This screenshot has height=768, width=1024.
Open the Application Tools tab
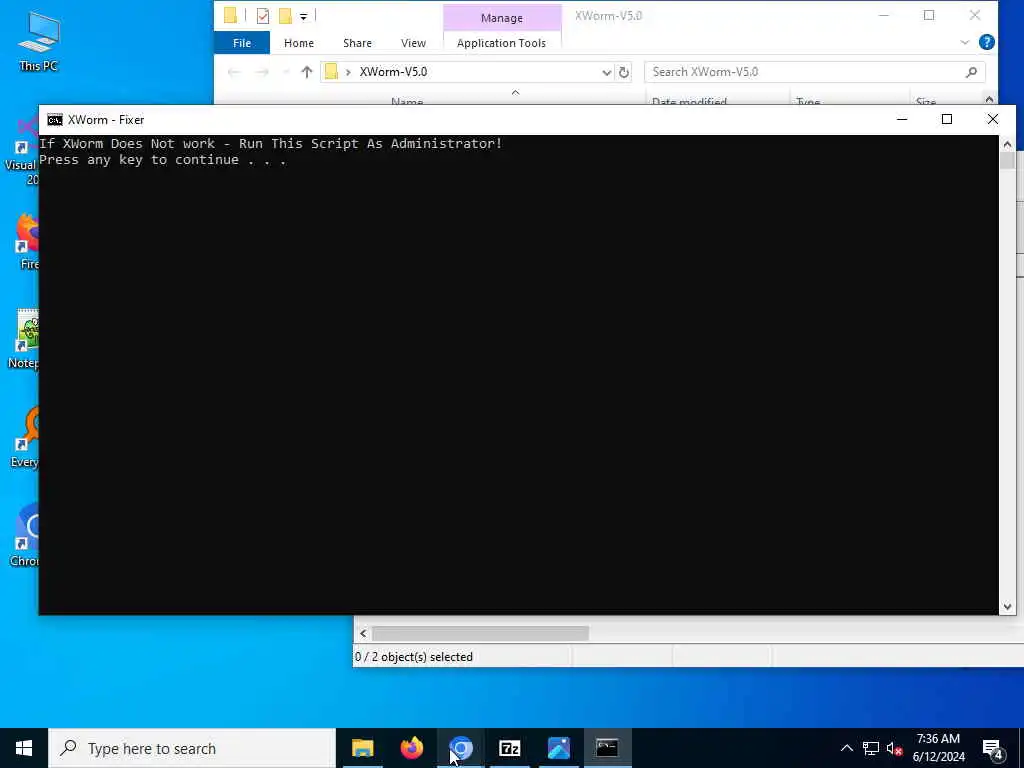pyautogui.click(x=501, y=42)
